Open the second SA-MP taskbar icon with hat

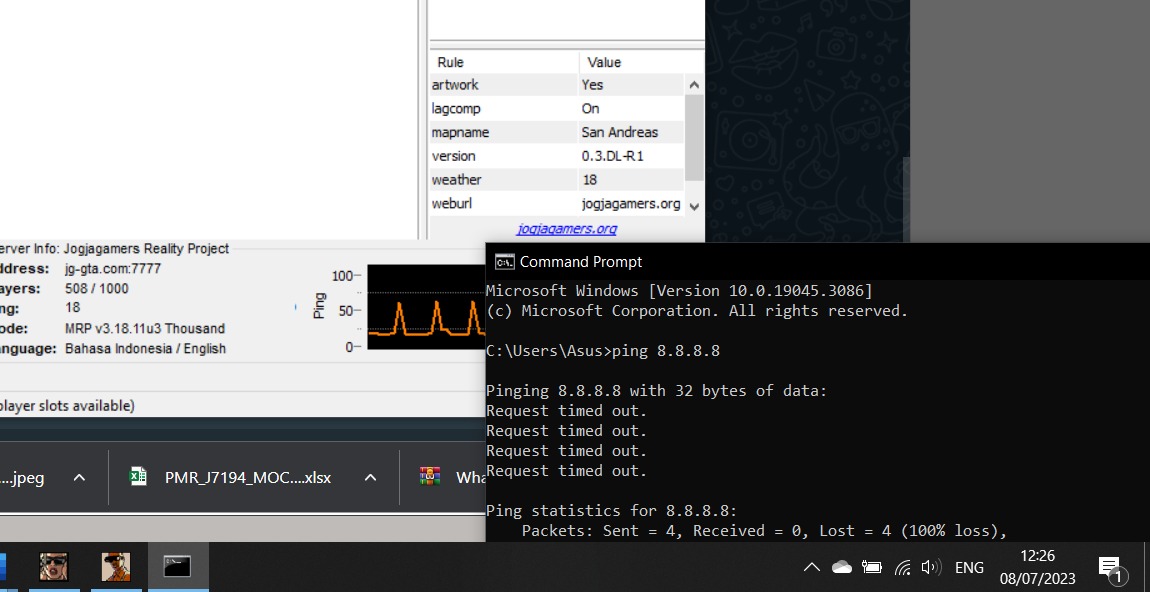click(116, 566)
